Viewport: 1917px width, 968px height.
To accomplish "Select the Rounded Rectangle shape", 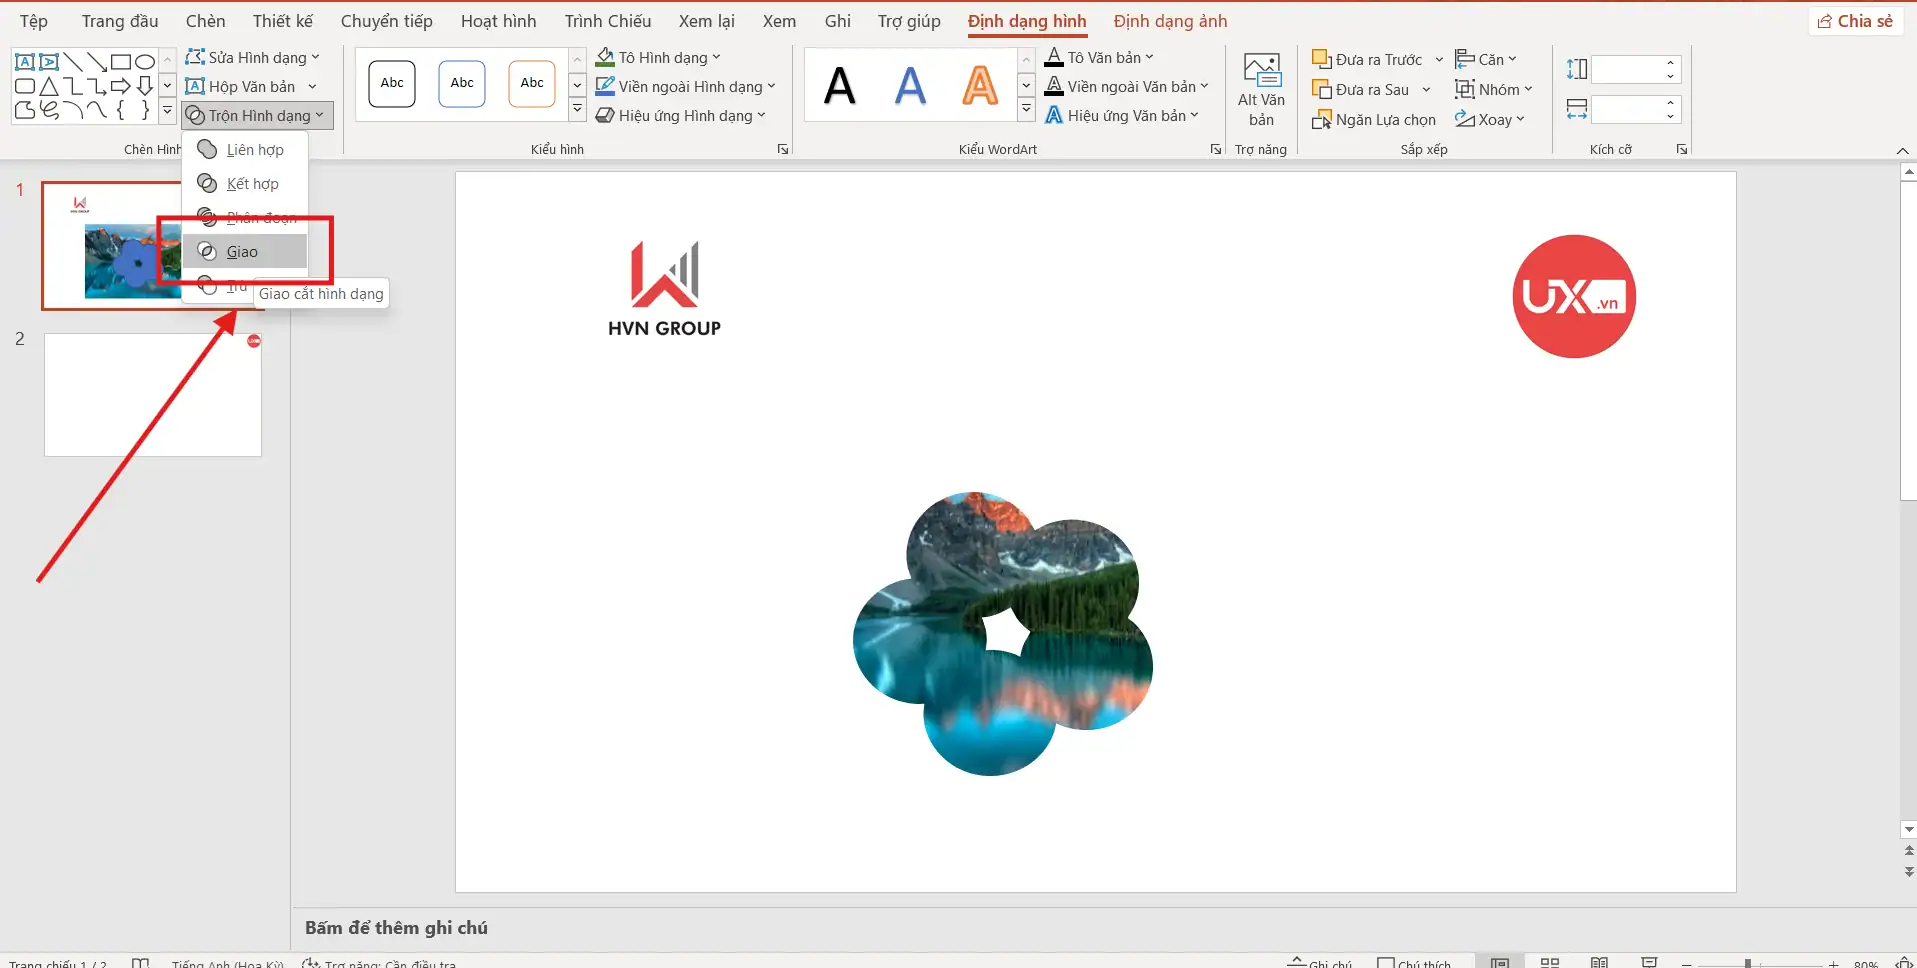I will pyautogui.click(x=25, y=86).
